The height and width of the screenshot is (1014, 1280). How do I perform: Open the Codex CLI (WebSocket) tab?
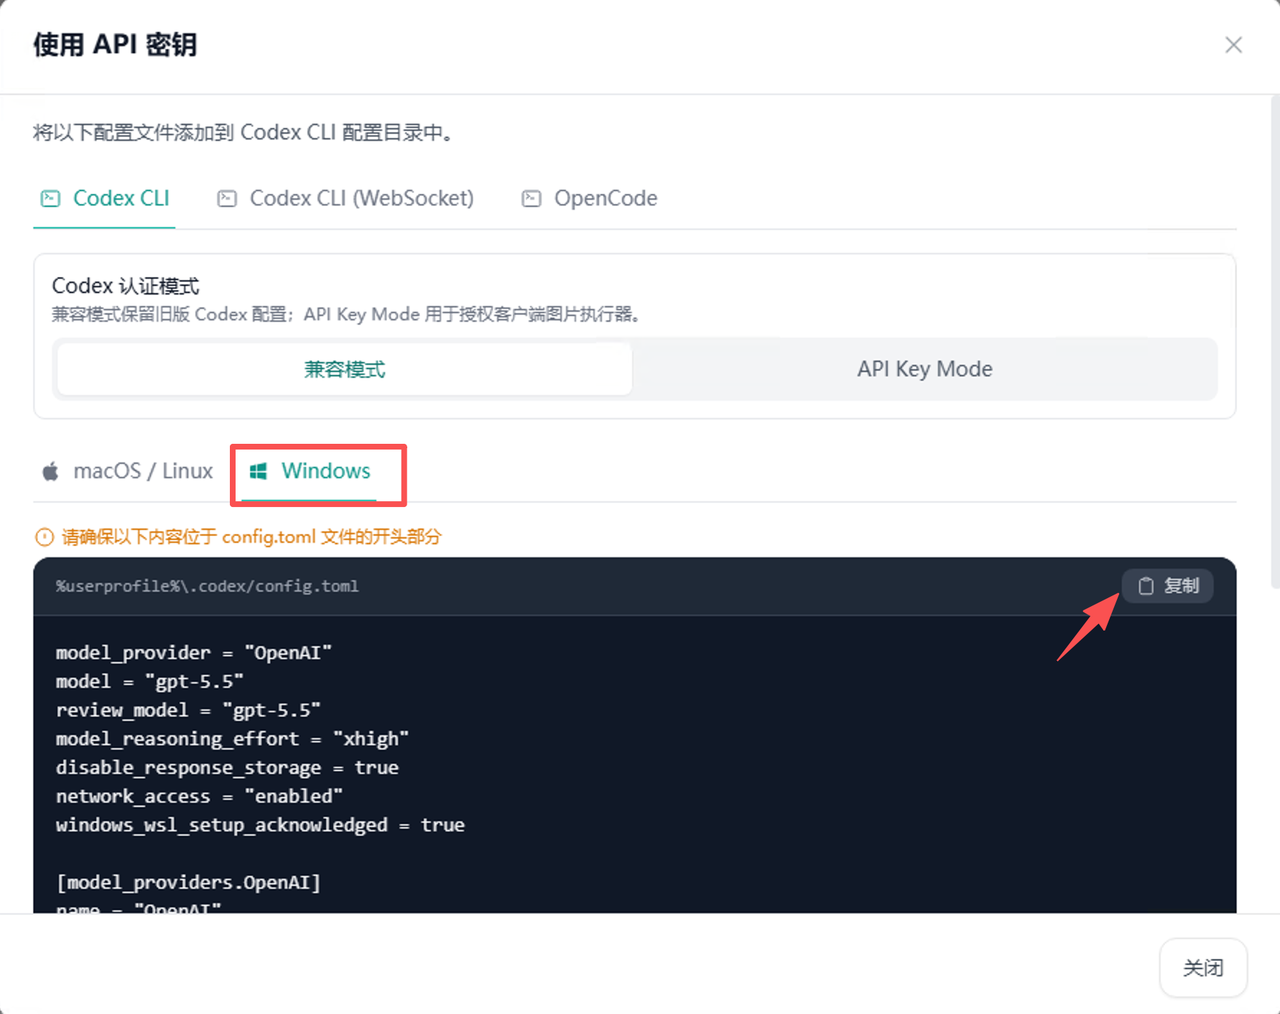[x=346, y=198]
